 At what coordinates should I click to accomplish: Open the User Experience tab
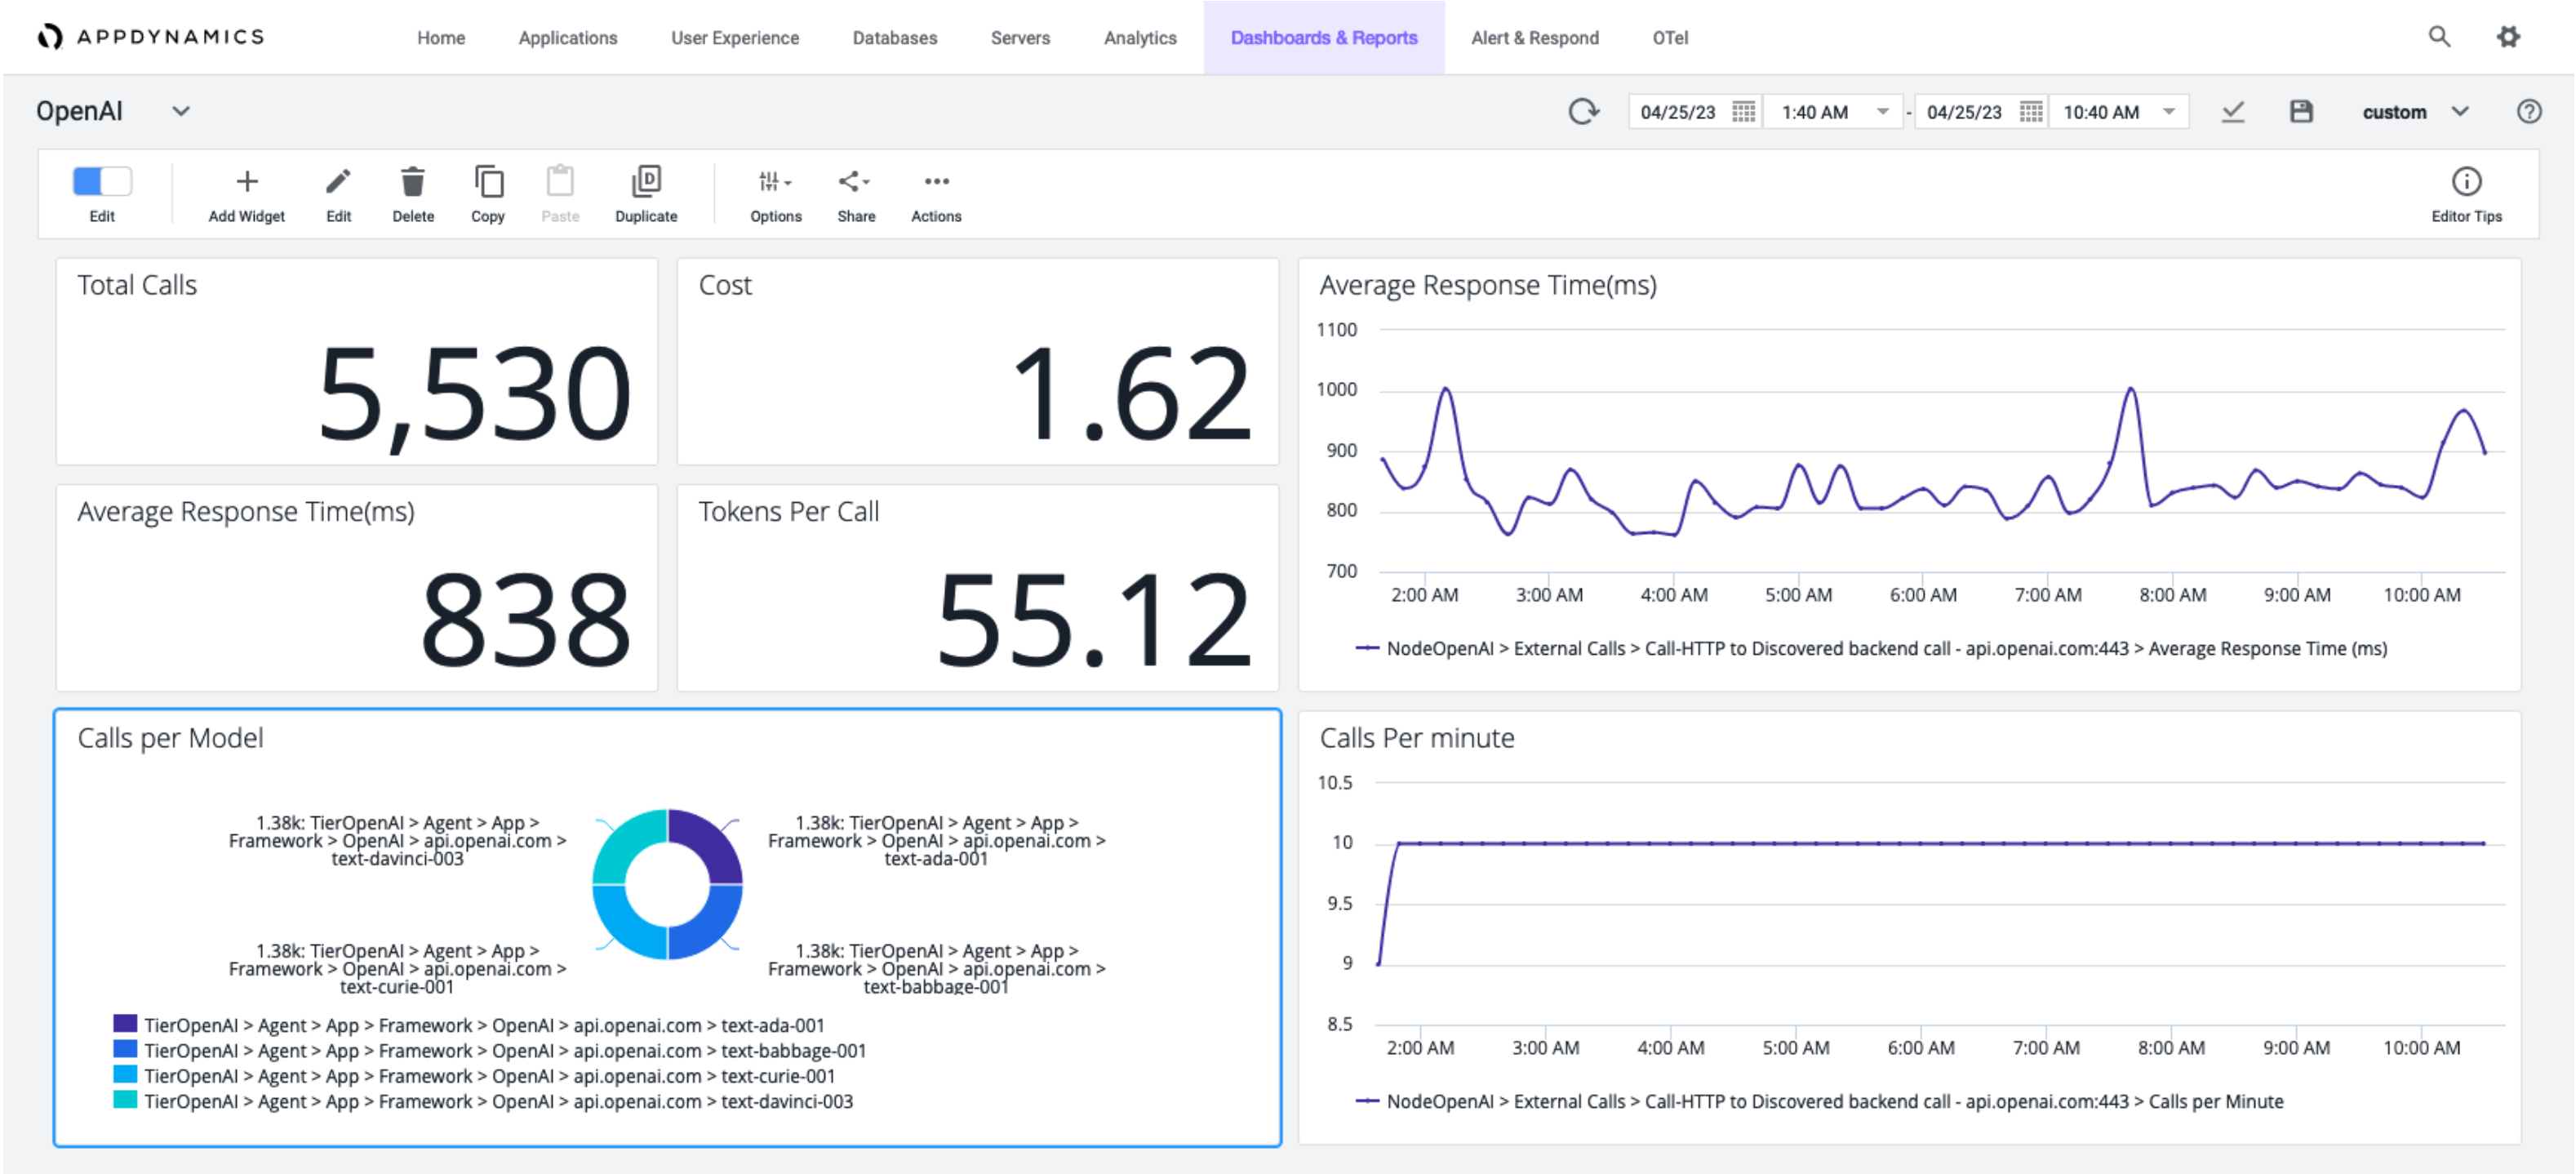[x=734, y=38]
